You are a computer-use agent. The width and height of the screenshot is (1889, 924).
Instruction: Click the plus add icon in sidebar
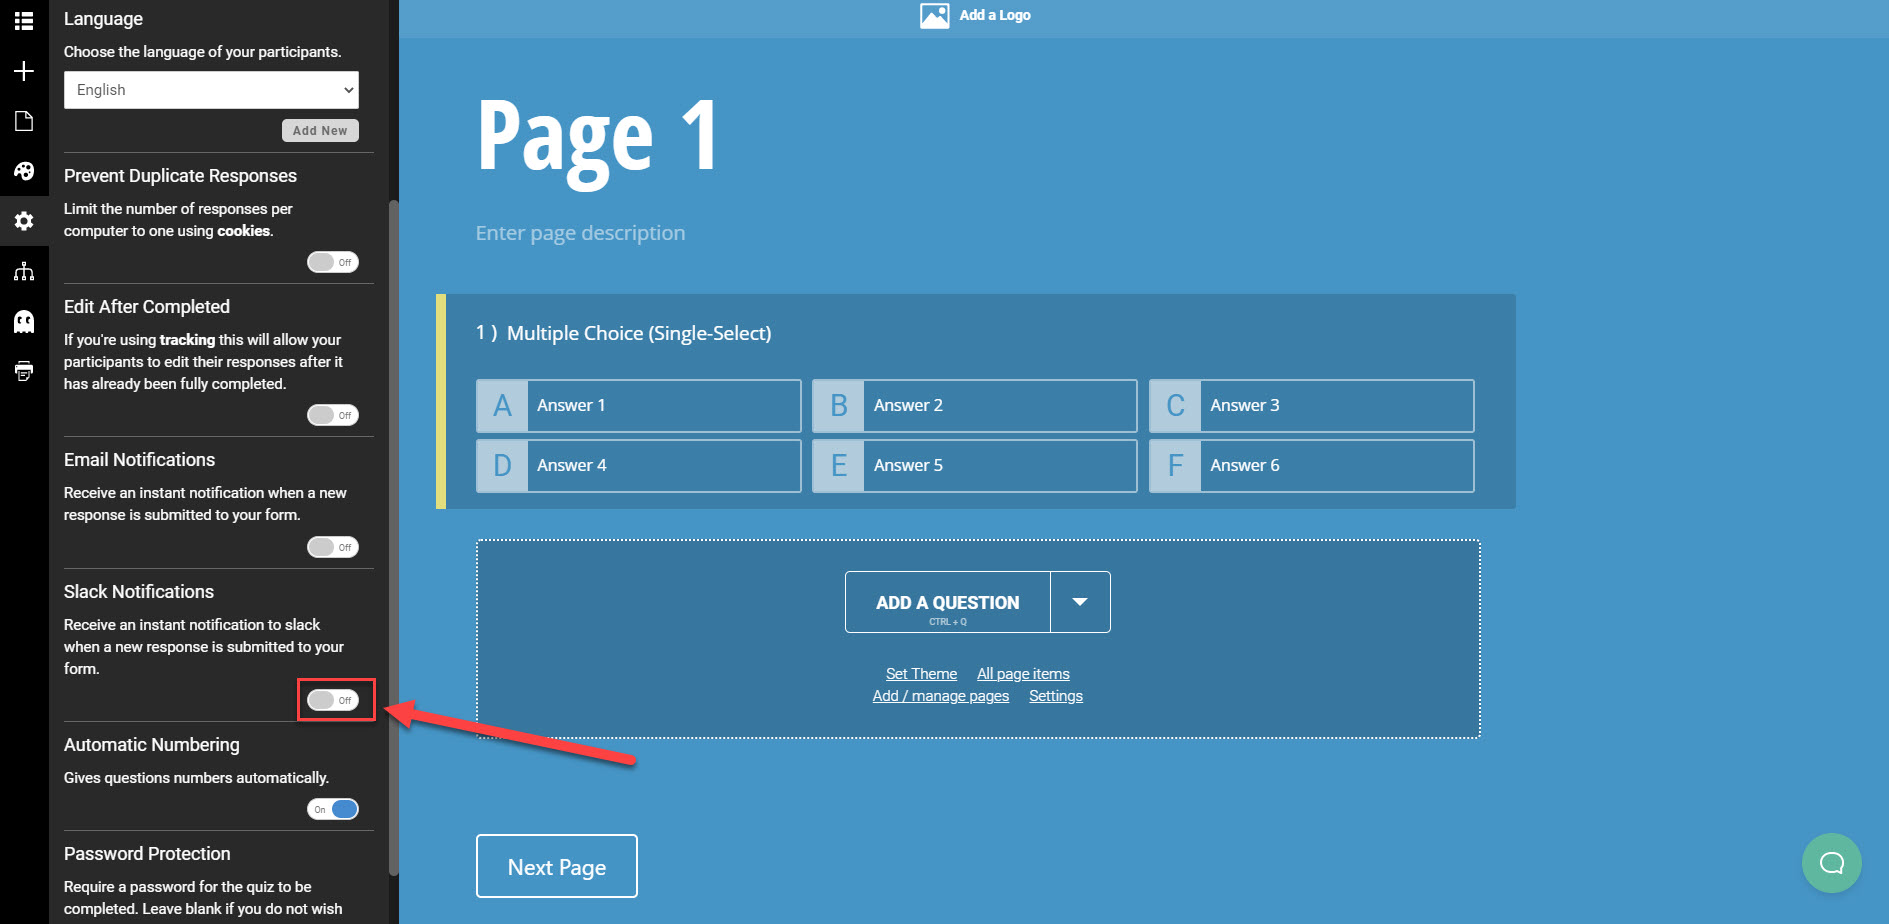[24, 71]
